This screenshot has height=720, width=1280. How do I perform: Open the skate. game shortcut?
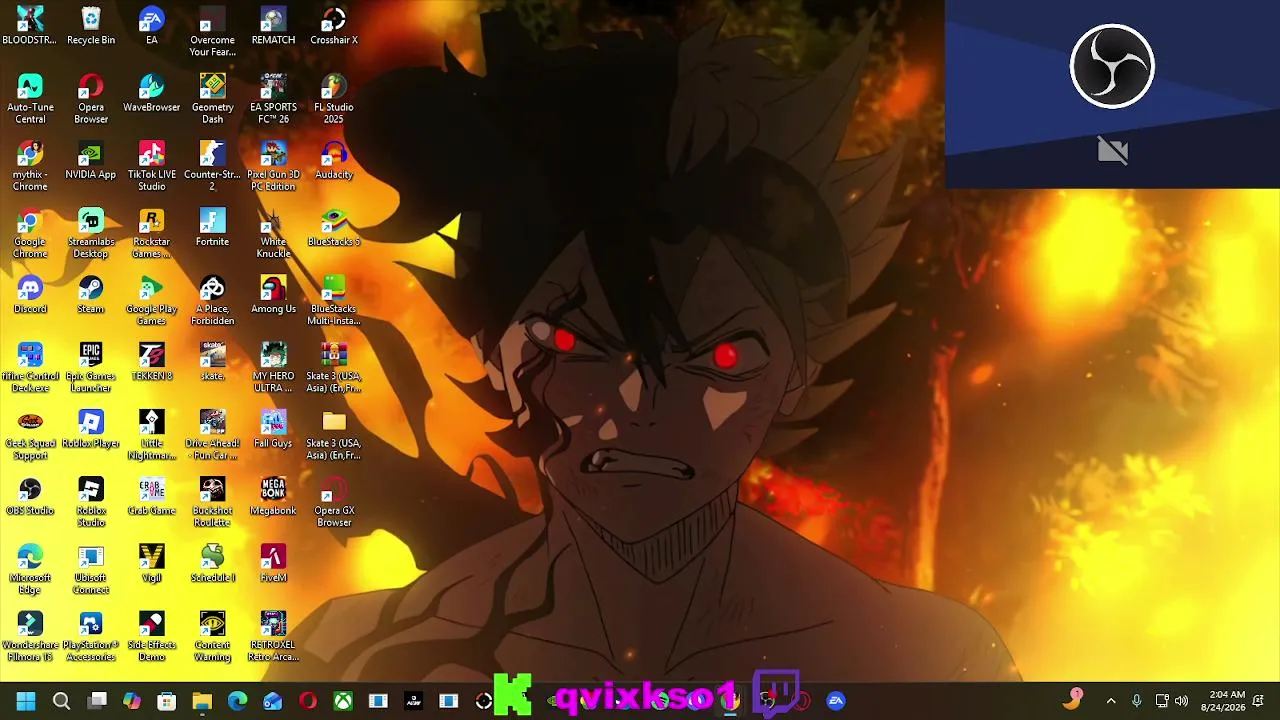[x=212, y=362]
